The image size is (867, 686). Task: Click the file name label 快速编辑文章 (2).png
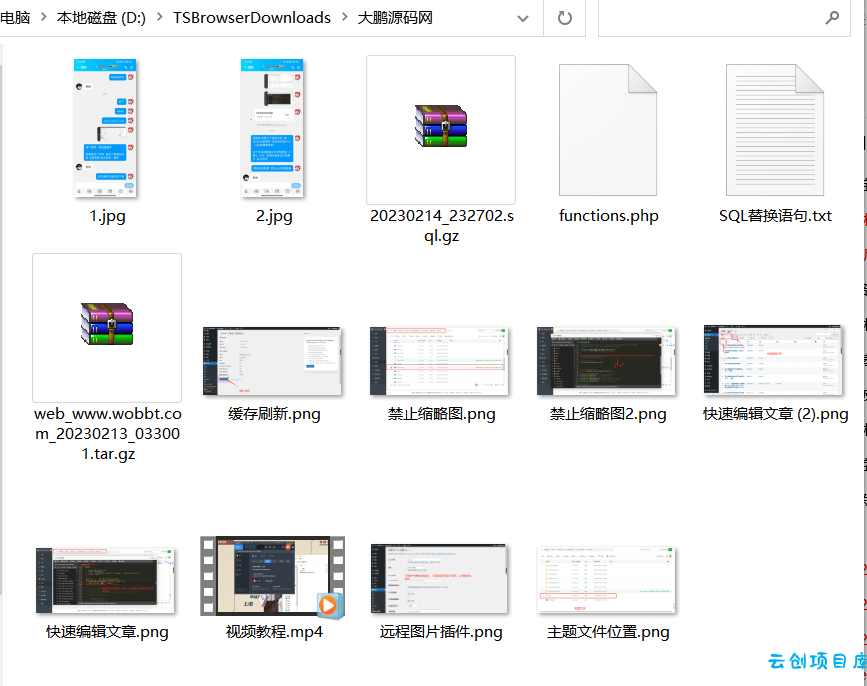pyautogui.click(x=775, y=414)
